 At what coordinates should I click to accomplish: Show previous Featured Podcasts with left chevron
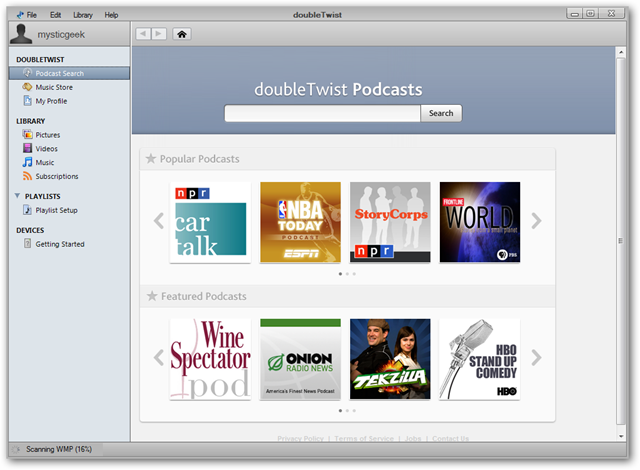[x=159, y=358]
